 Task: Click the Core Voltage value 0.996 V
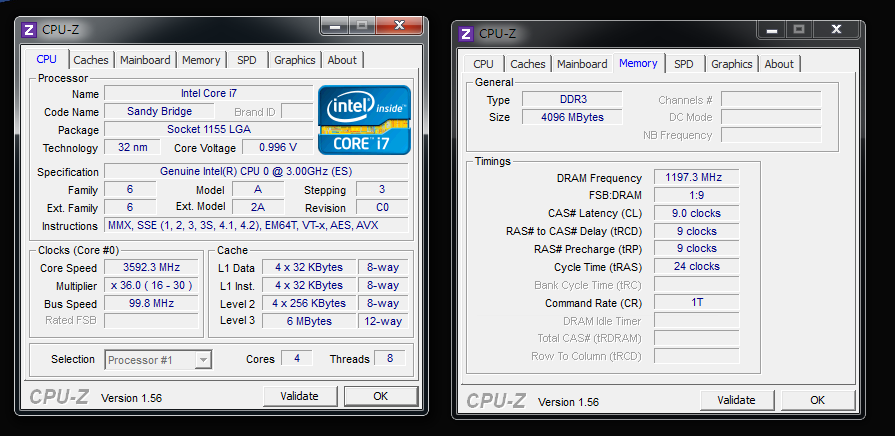point(278,147)
